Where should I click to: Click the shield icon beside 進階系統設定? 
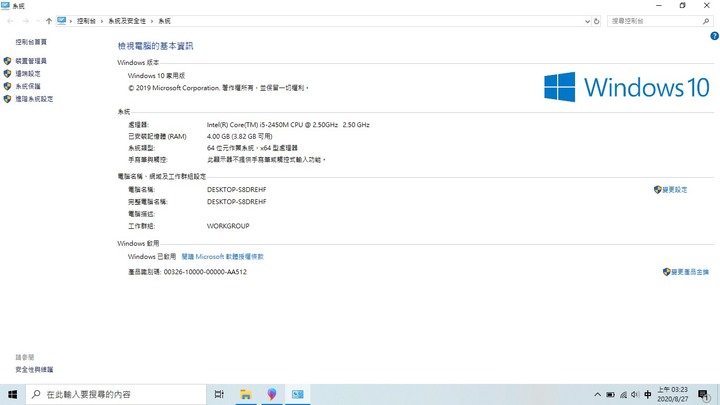[x=7, y=99]
